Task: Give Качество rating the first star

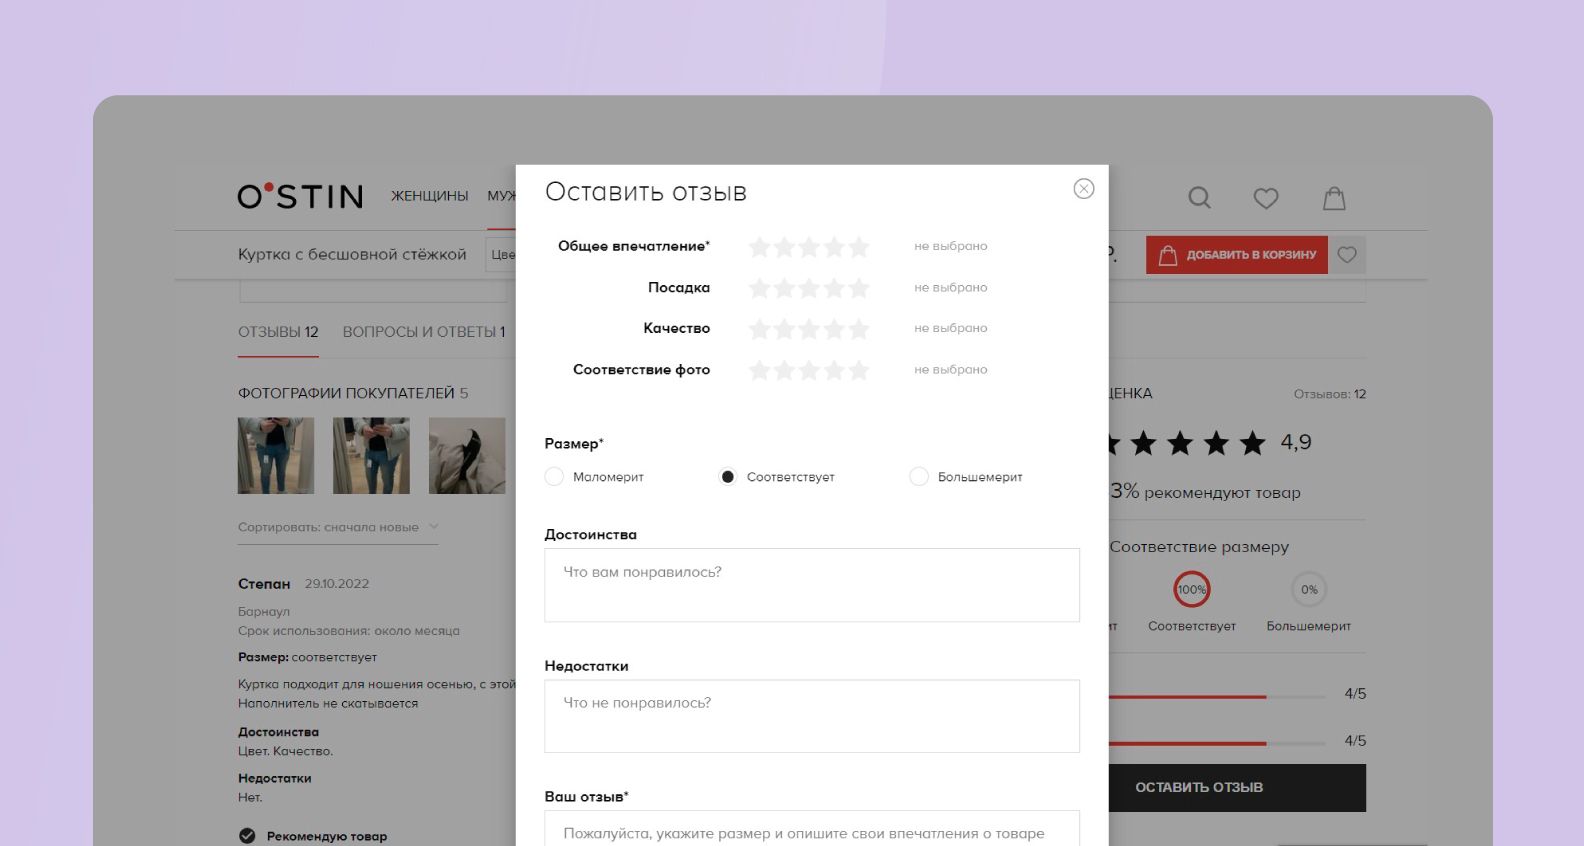Action: click(759, 329)
